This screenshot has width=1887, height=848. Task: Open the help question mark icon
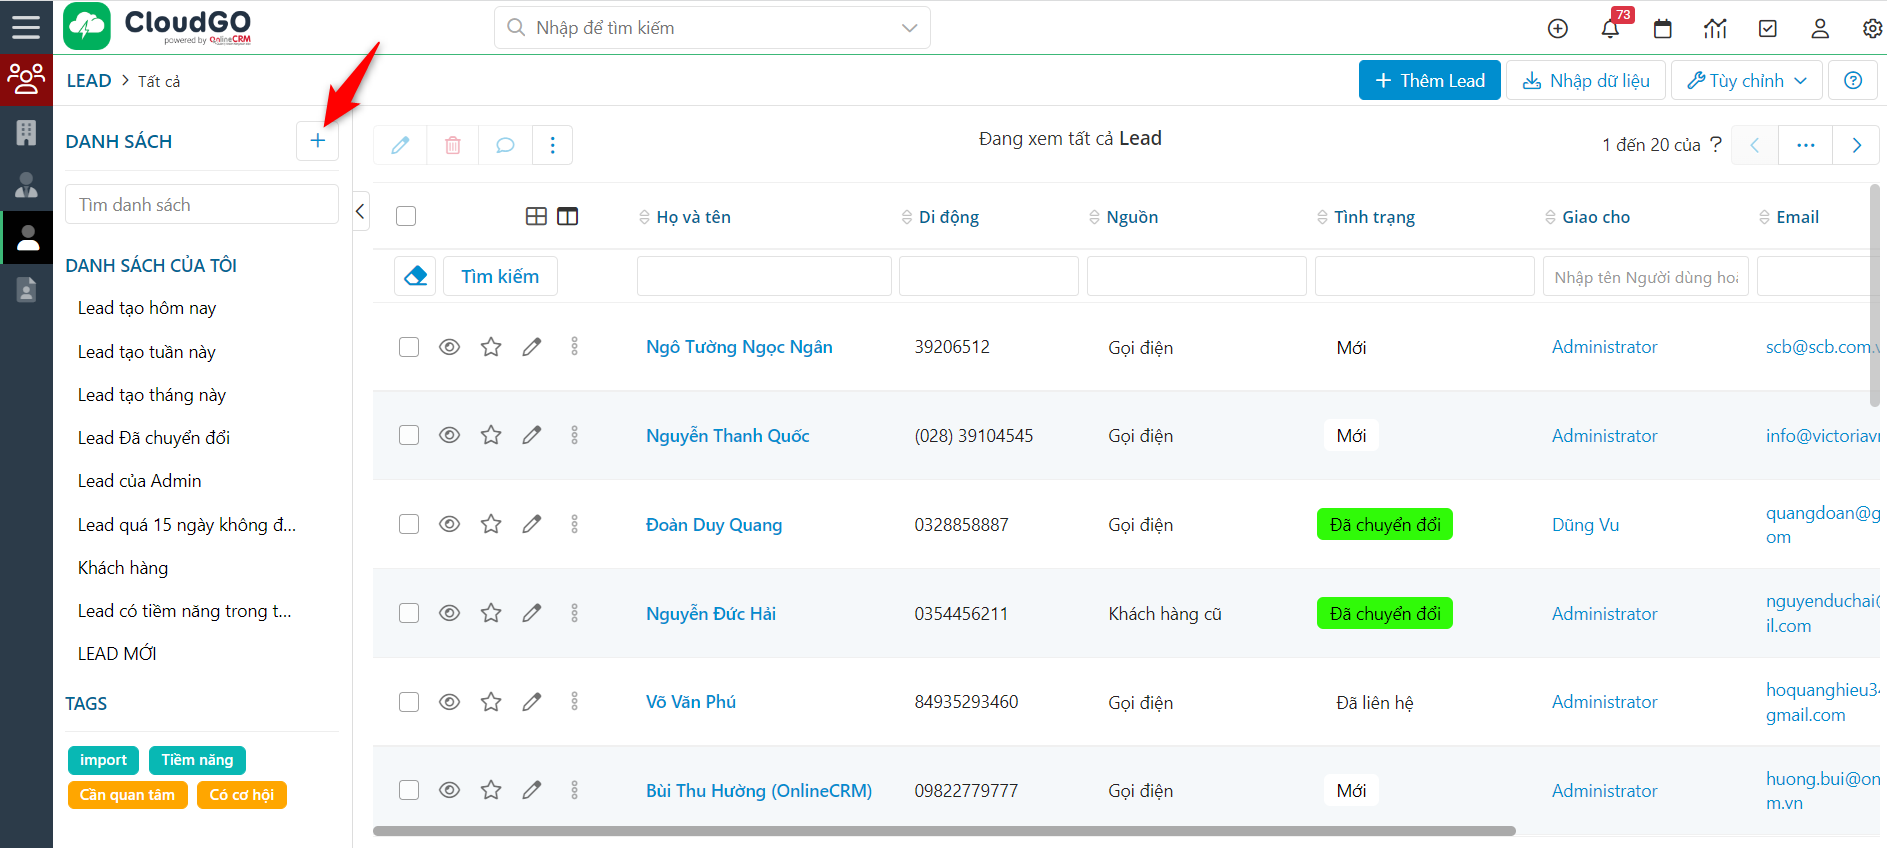(1853, 80)
